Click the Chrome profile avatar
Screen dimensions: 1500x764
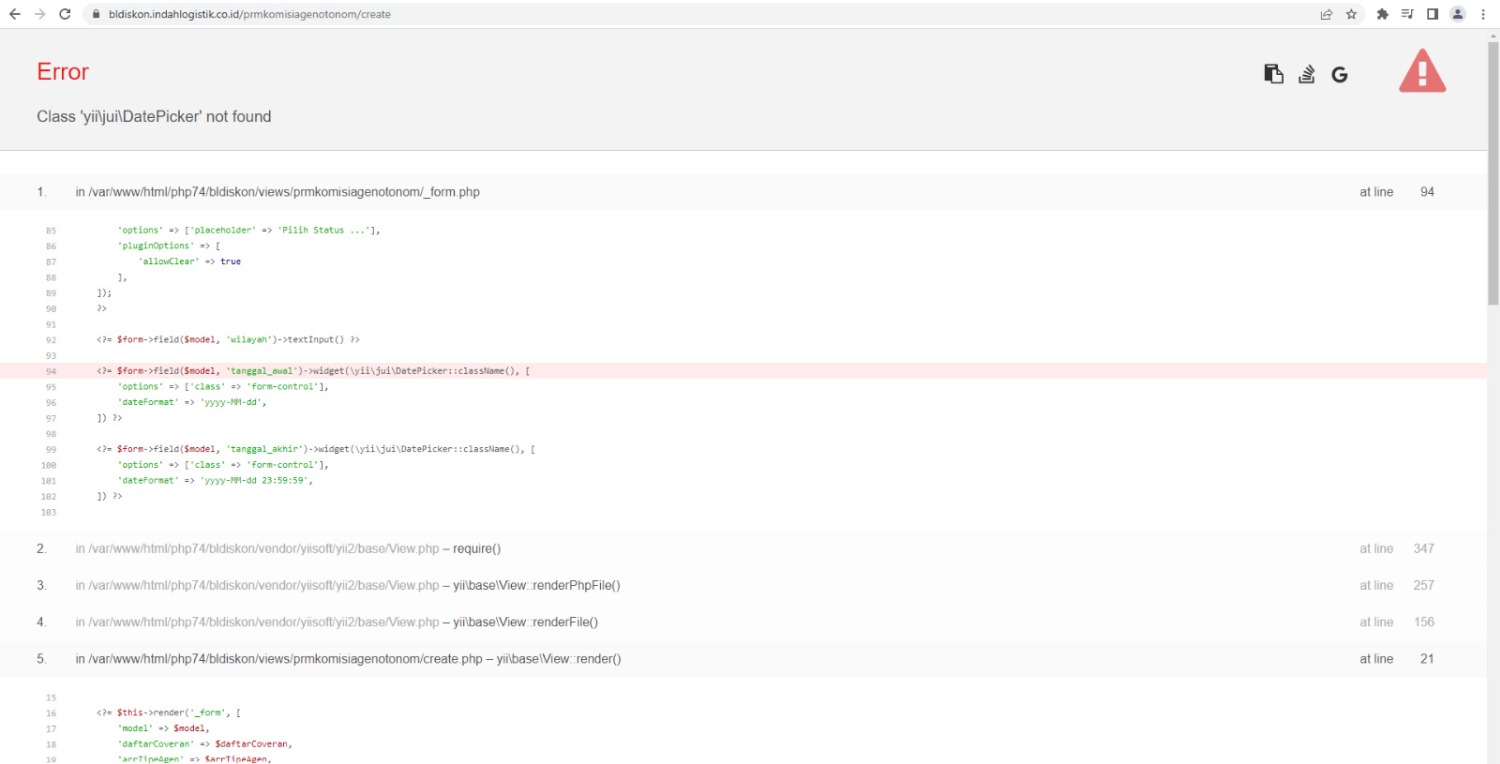pyautogui.click(x=1457, y=14)
